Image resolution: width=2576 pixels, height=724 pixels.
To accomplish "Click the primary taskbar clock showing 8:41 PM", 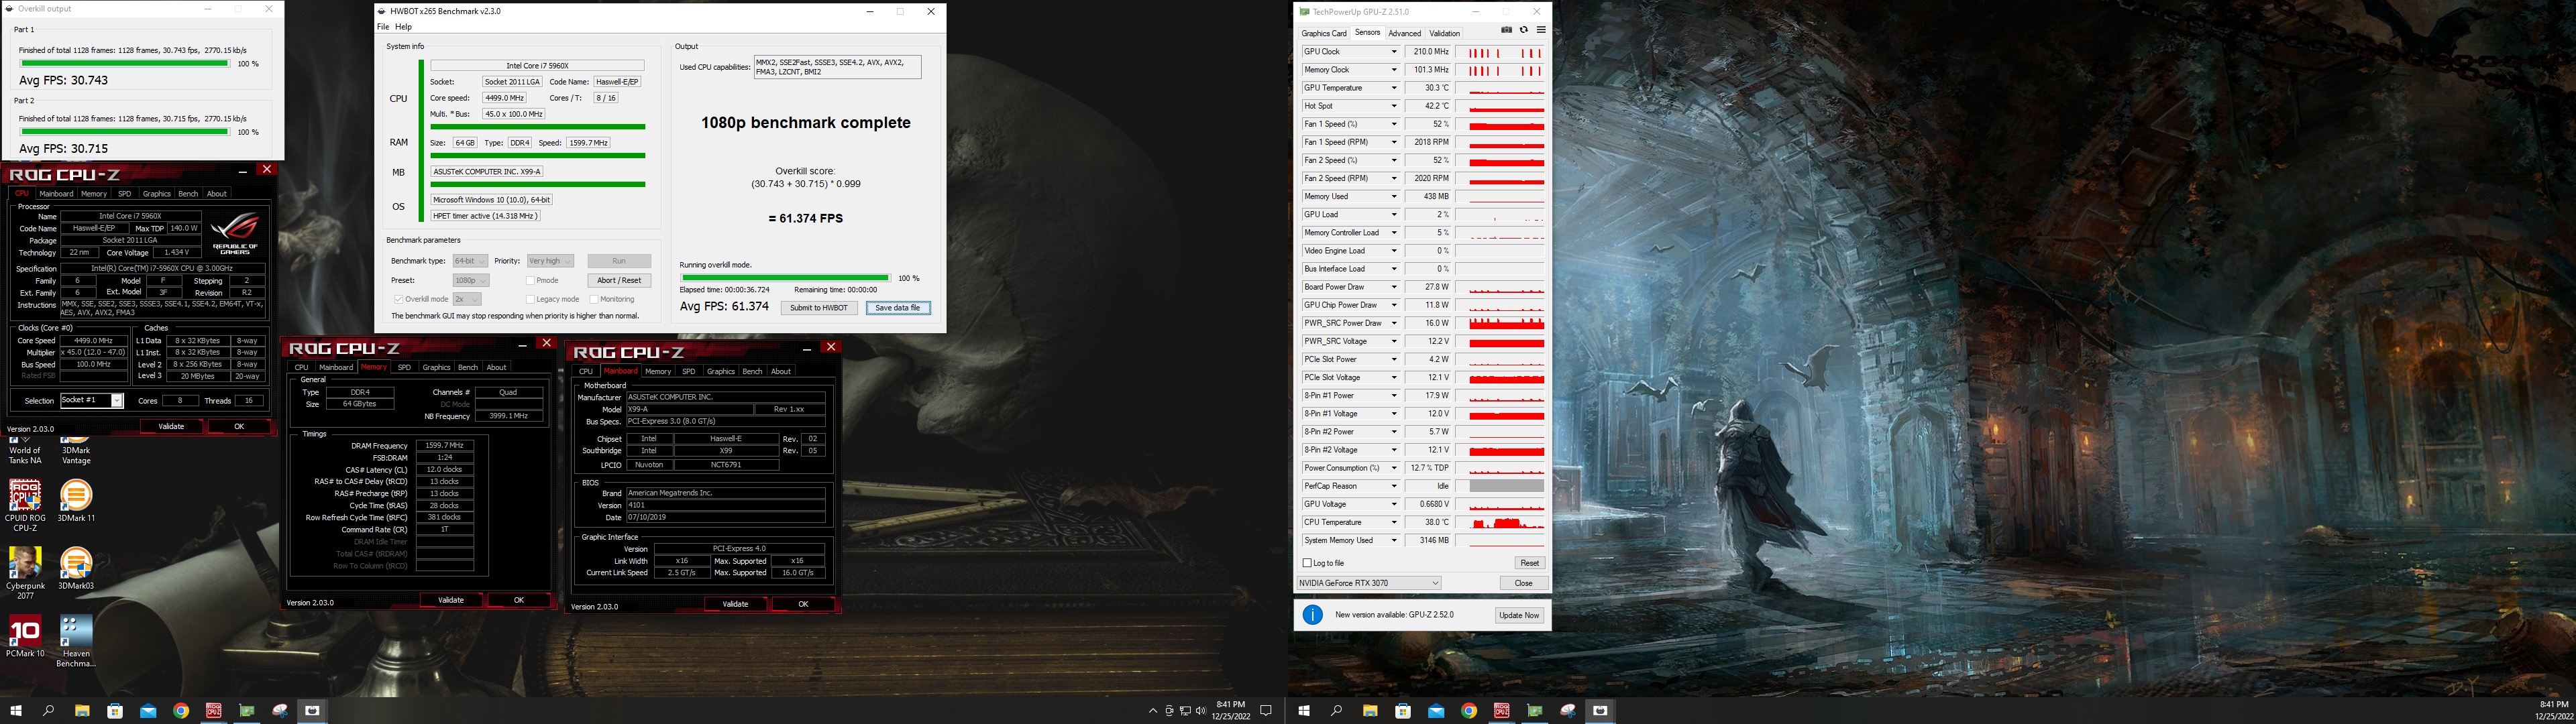I will (1231, 711).
